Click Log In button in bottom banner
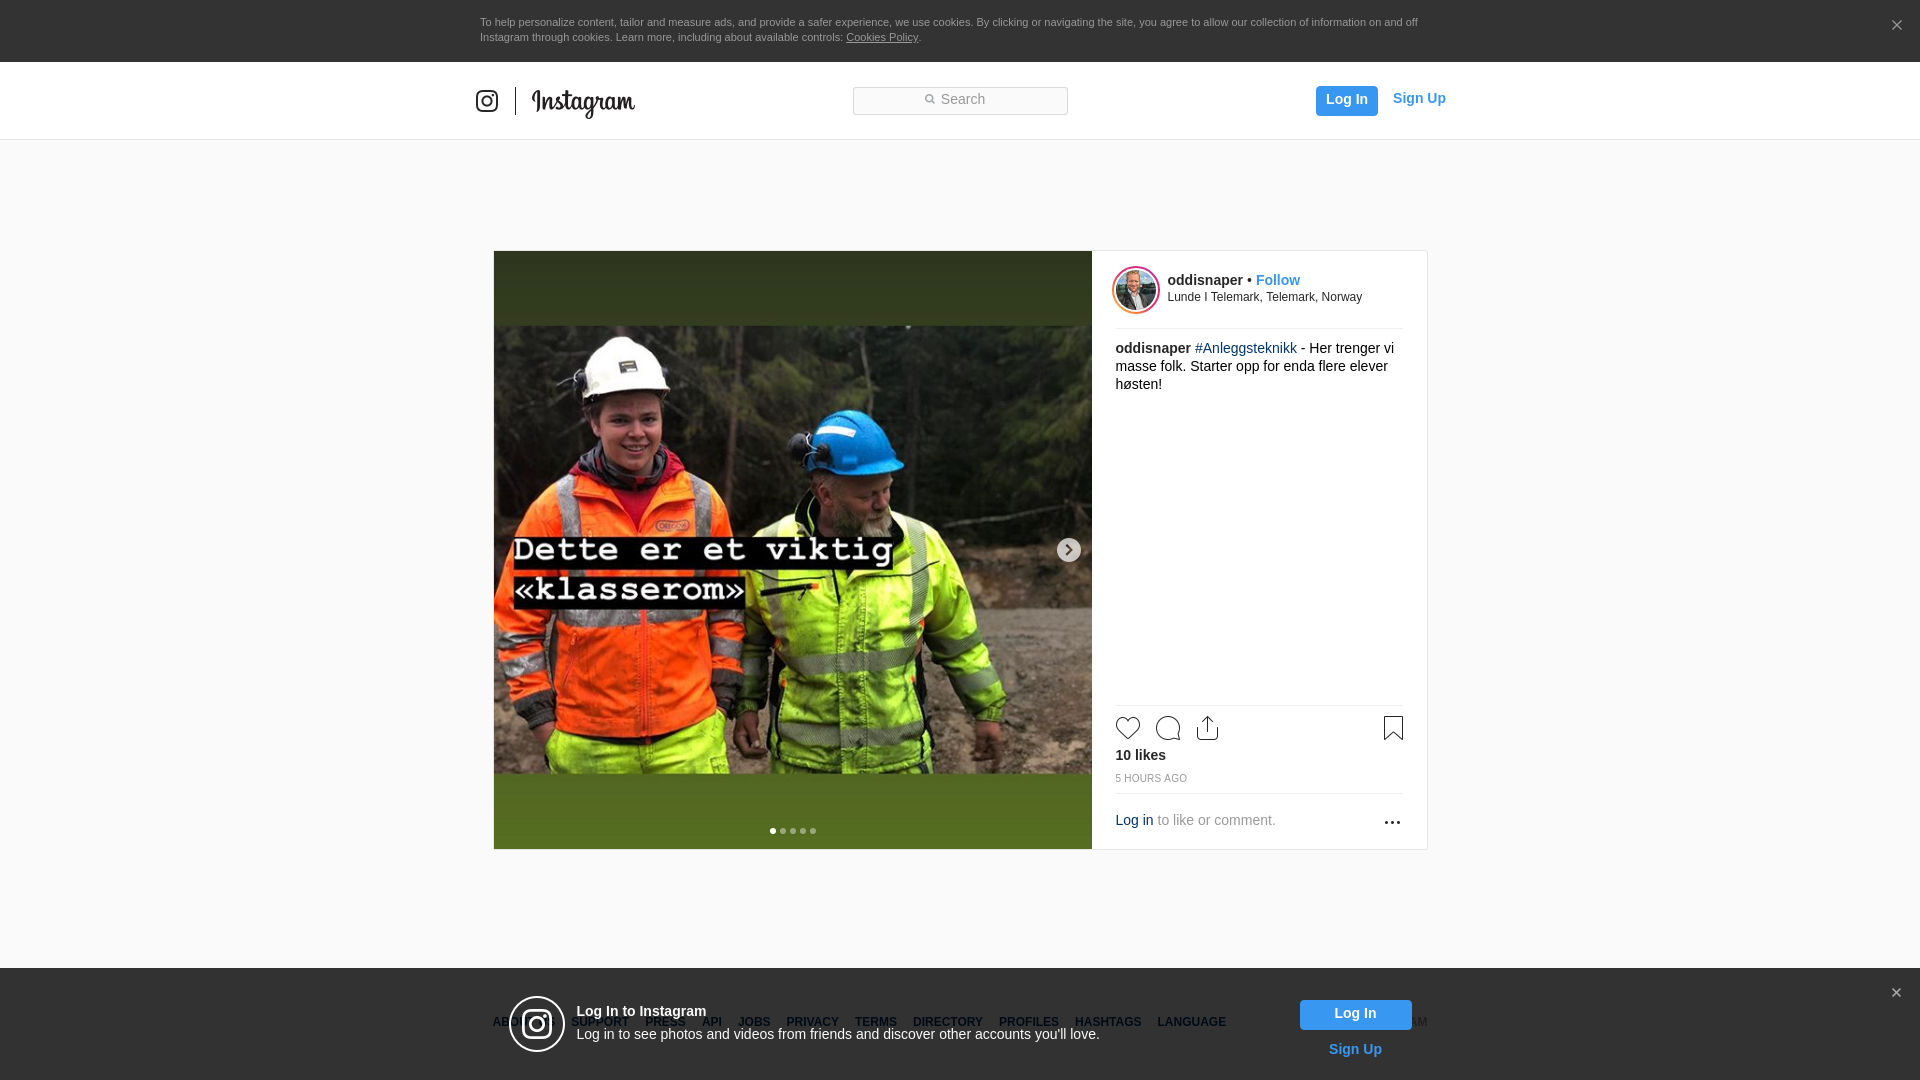Viewport: 1920px width, 1080px height. click(1355, 1015)
